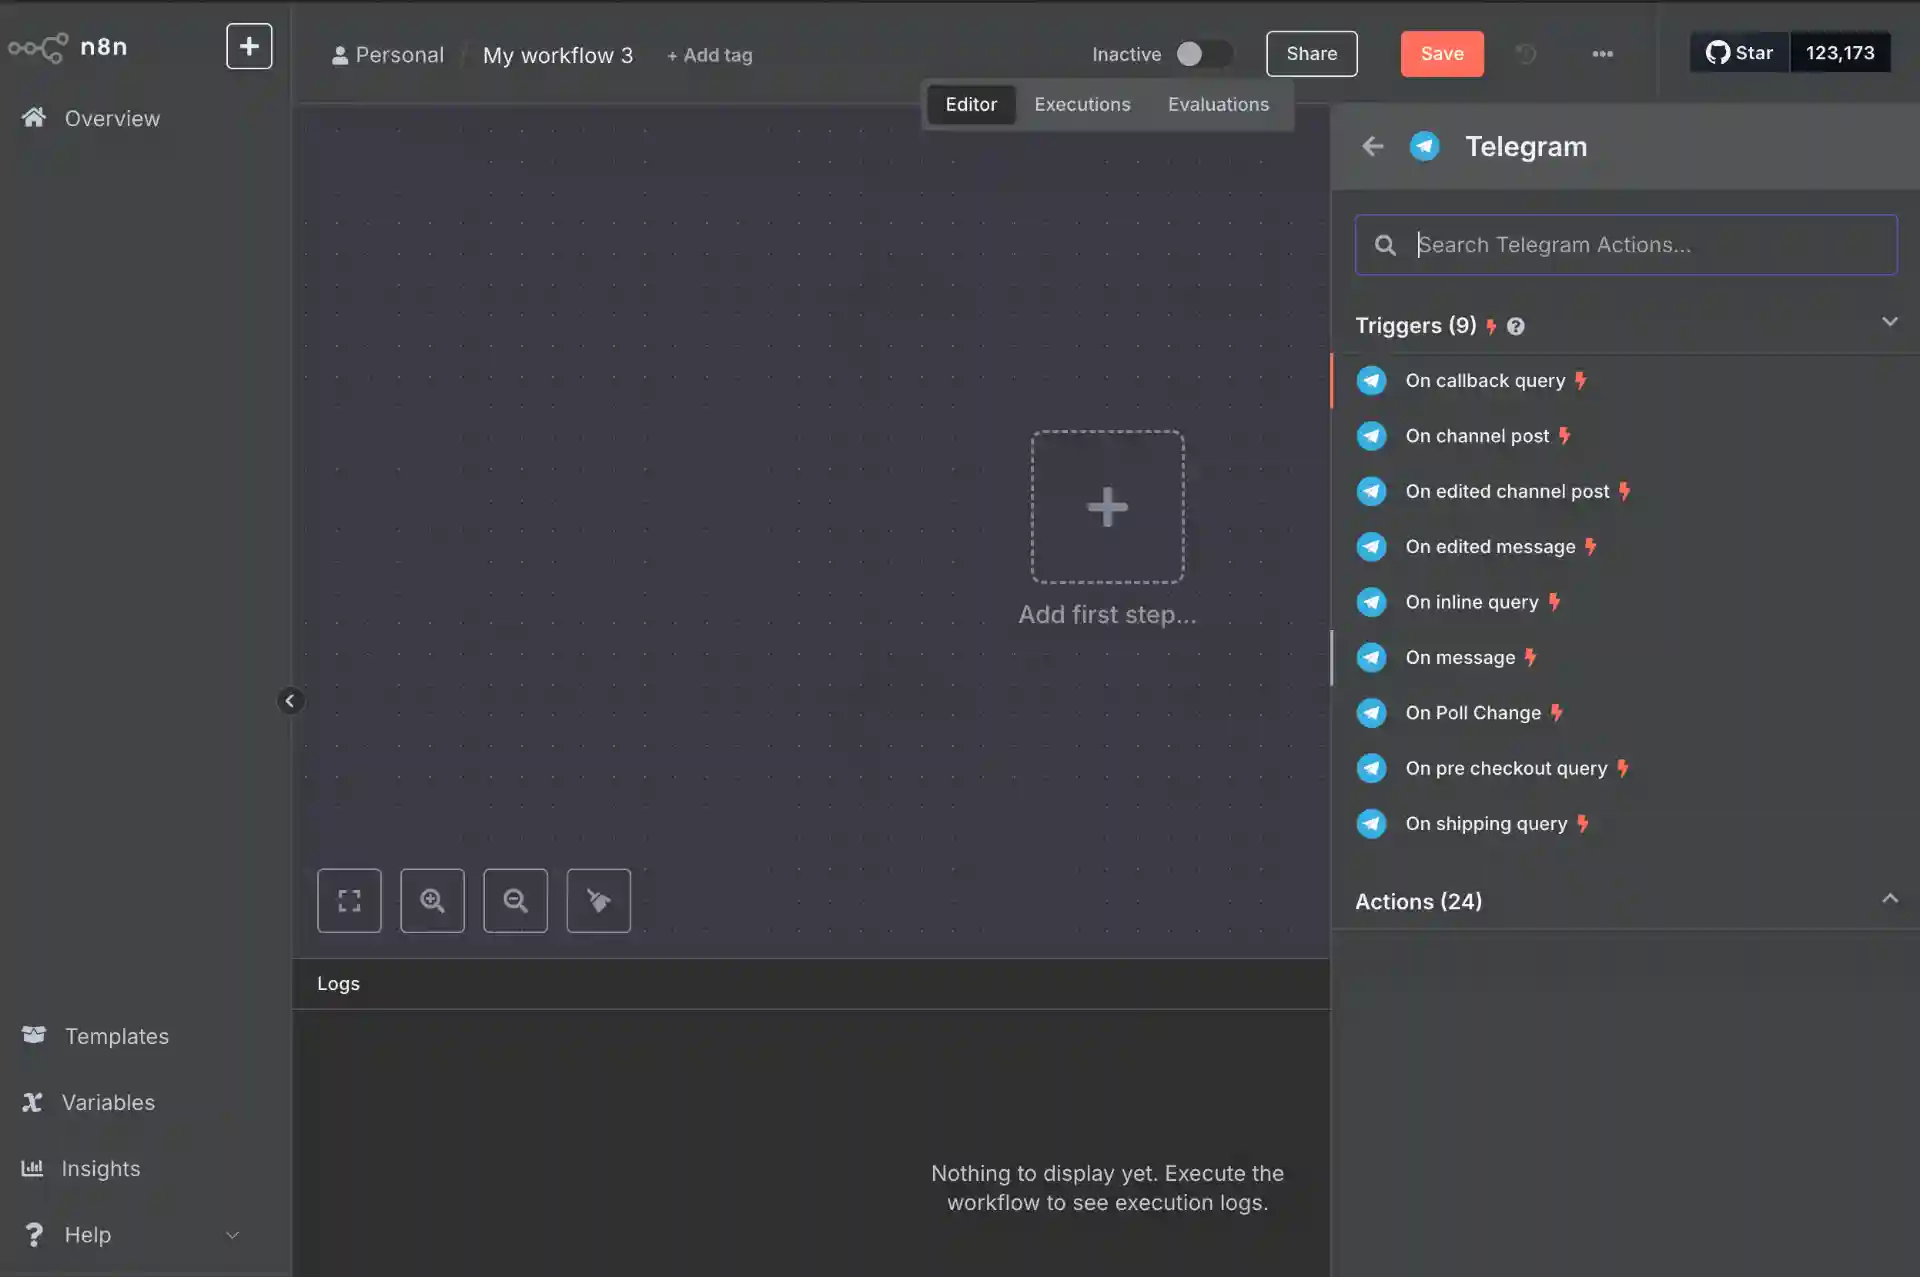
Task: Expand the Help menu chevron
Action: (x=232, y=1235)
